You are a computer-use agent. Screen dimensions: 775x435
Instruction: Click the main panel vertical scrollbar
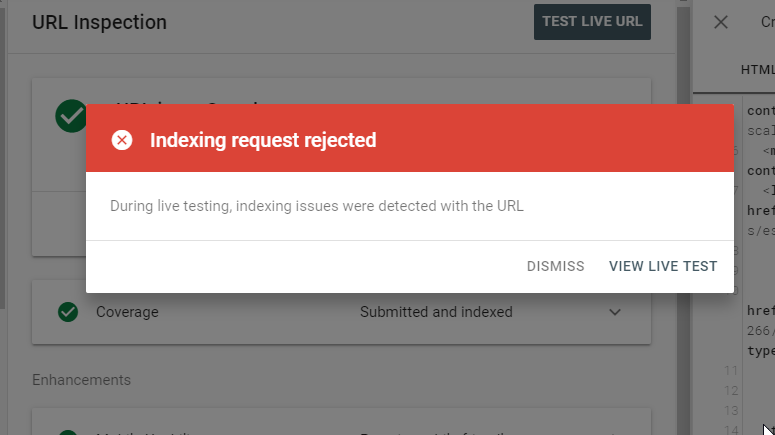pyautogui.click(x=684, y=218)
